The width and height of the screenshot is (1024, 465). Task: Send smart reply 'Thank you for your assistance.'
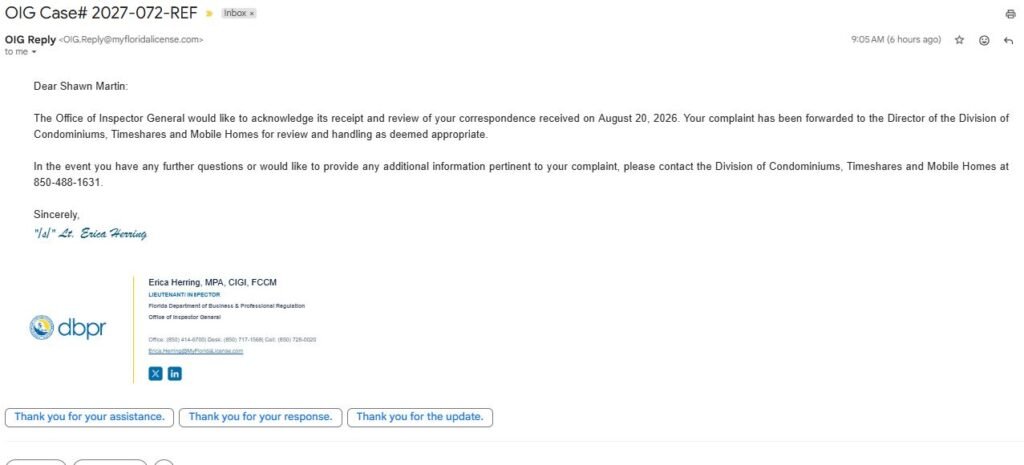89,417
